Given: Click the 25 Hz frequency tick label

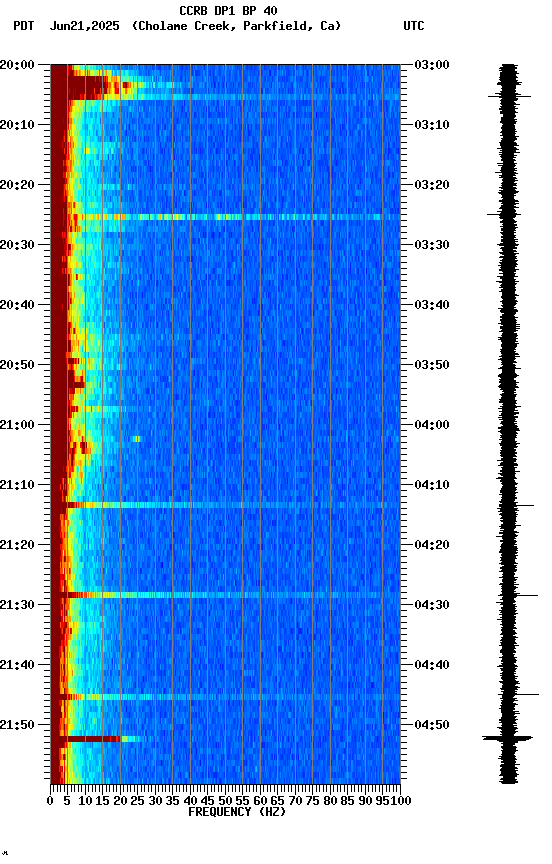Looking at the screenshot, I should coord(138,802).
